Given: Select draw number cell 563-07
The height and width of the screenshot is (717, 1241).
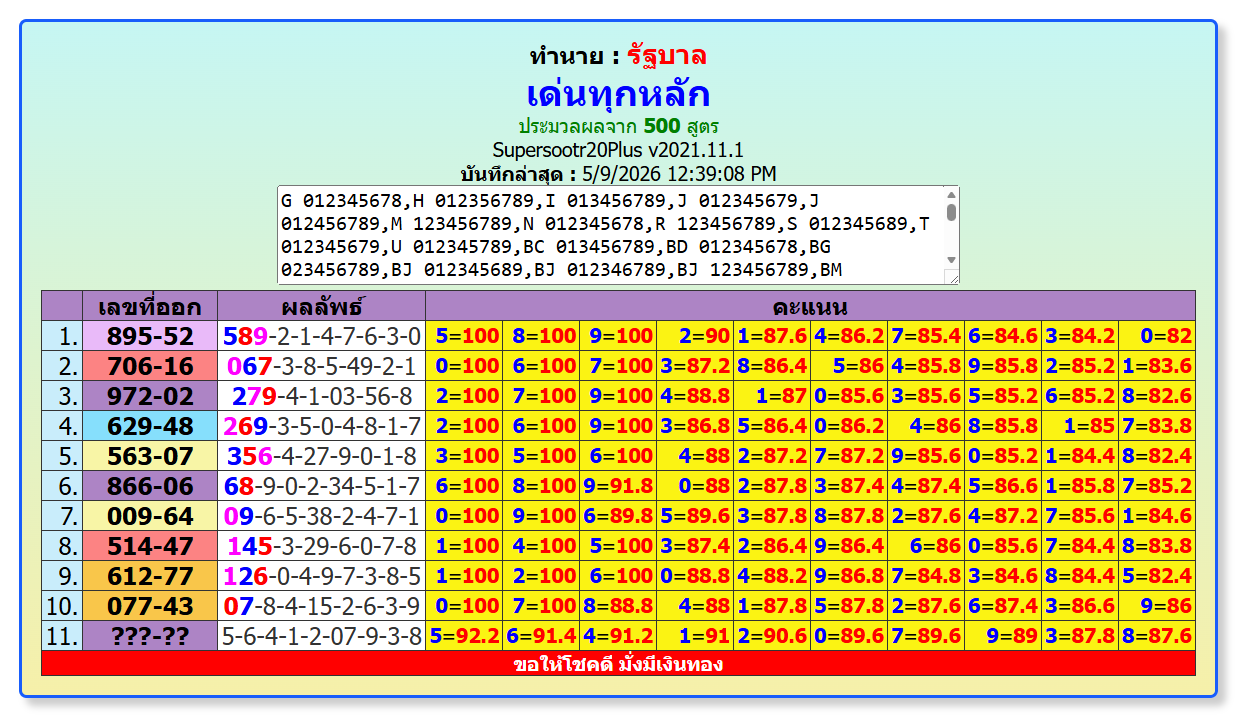Looking at the screenshot, I should [150, 456].
